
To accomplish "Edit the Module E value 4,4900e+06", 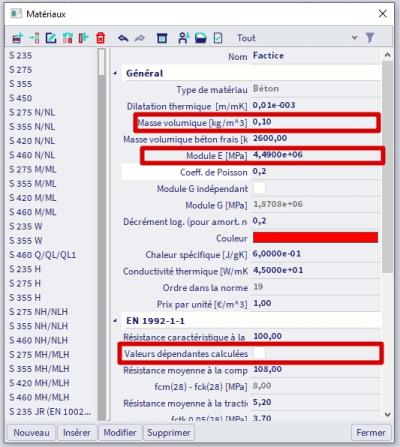I will 315,155.
